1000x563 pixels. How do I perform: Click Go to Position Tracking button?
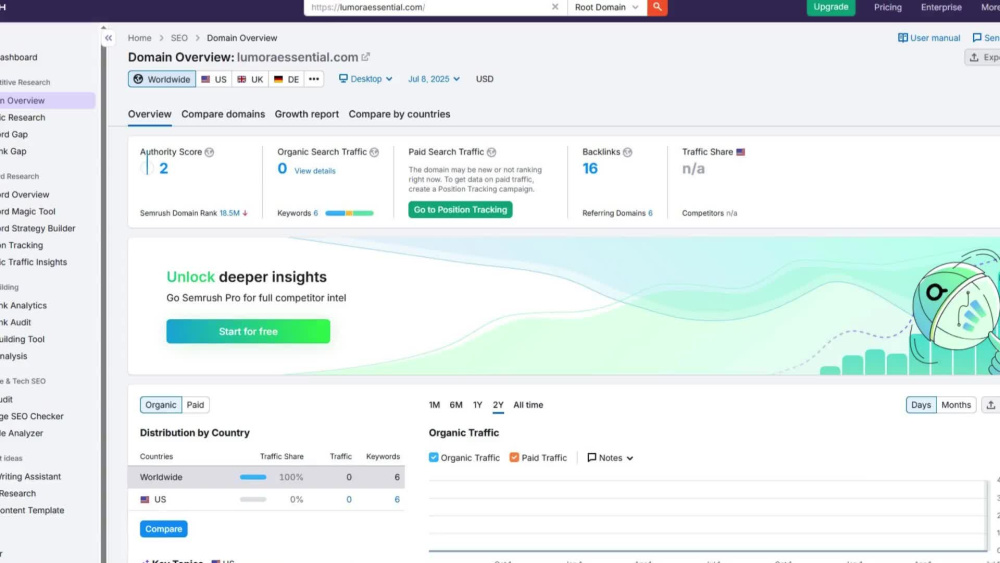(460, 210)
